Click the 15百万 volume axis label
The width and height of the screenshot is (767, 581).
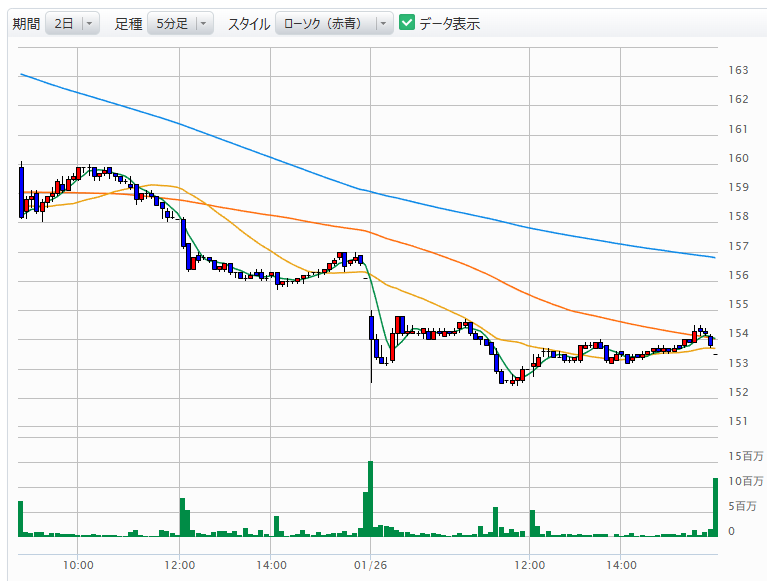(x=745, y=456)
